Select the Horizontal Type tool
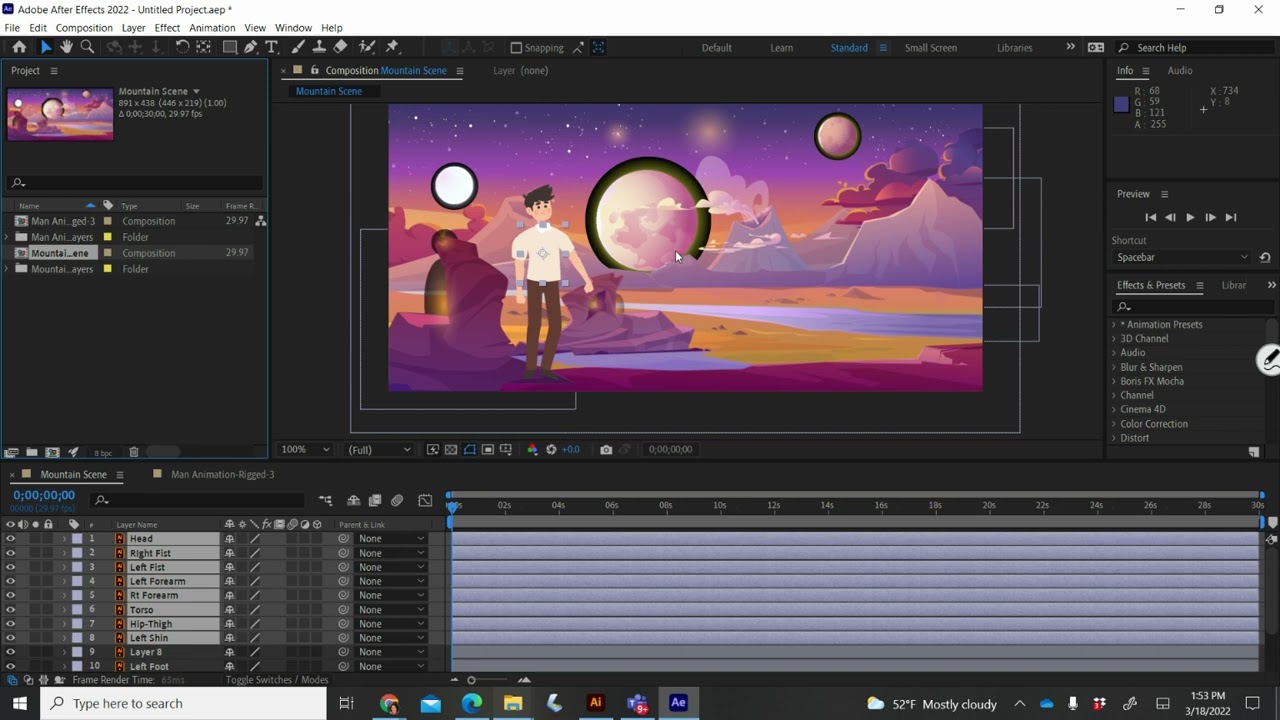The image size is (1280, 720). [271, 47]
